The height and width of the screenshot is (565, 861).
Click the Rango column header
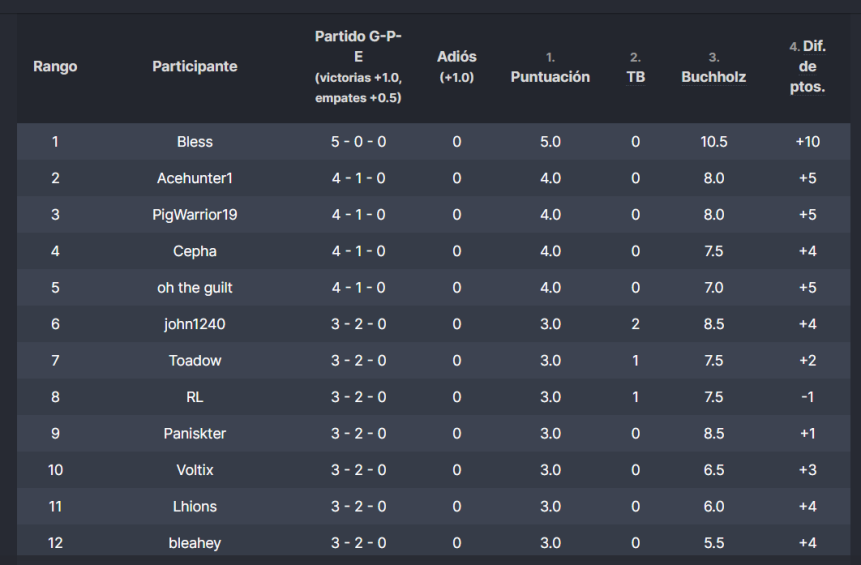pos(55,66)
